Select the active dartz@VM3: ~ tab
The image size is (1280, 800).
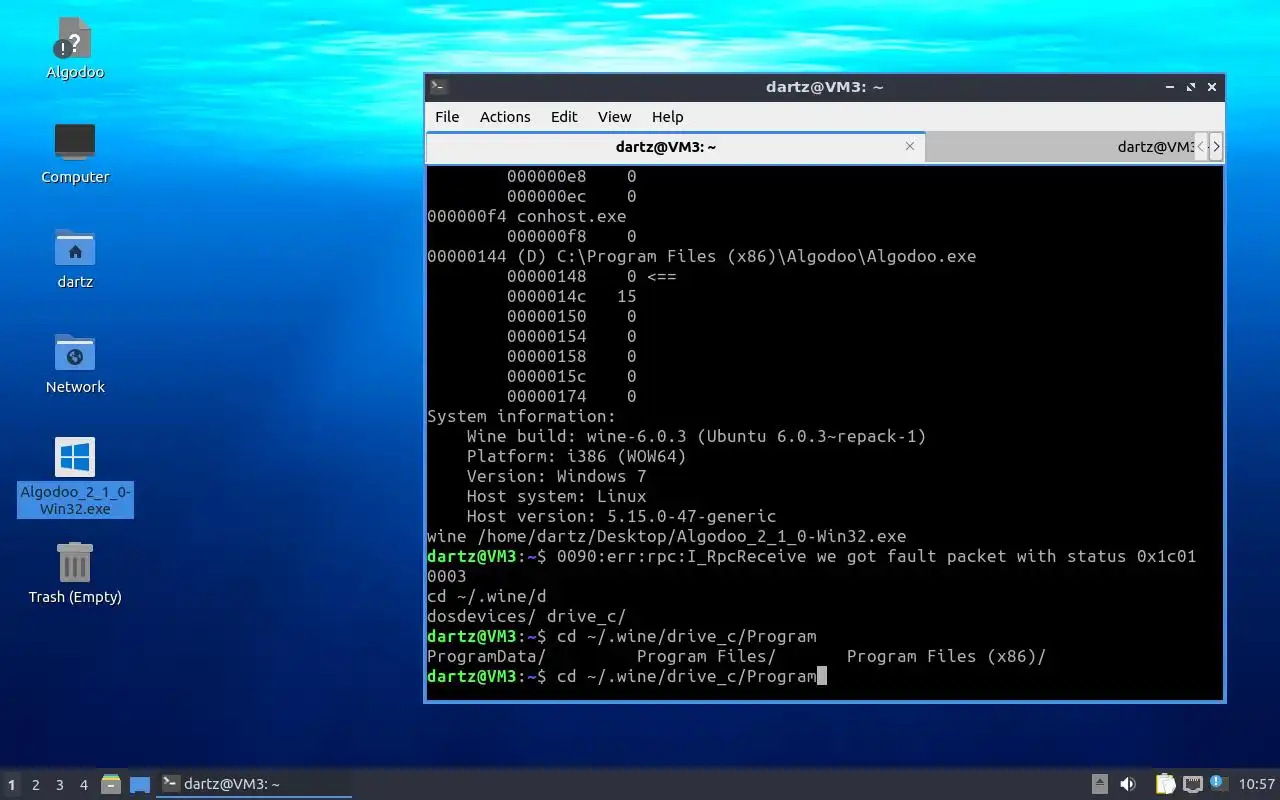[x=666, y=146]
